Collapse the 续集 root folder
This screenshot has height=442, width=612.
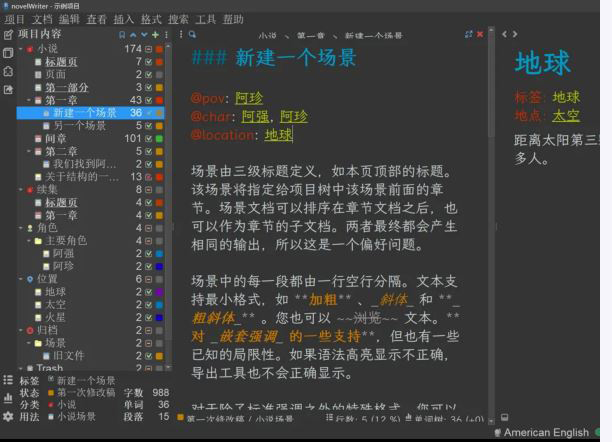coord(21,190)
